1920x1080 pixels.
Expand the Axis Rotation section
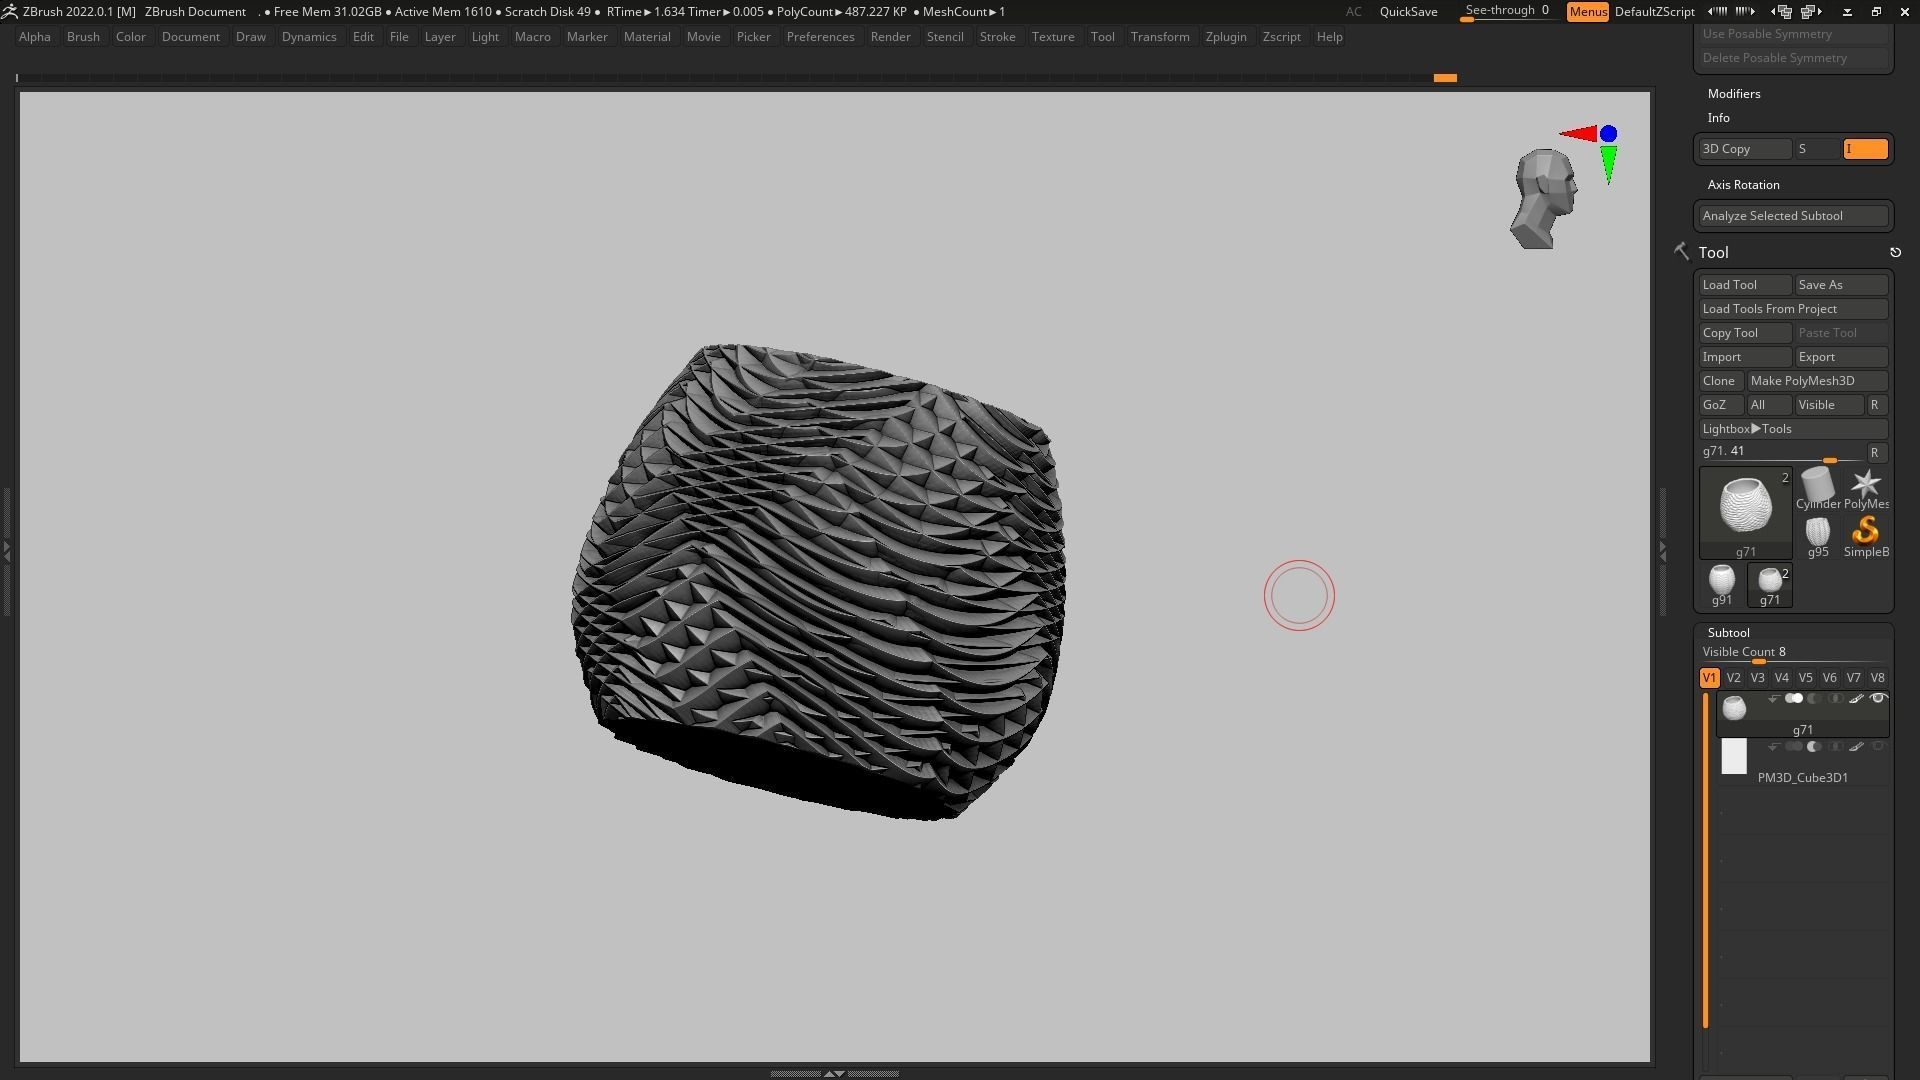click(1743, 185)
